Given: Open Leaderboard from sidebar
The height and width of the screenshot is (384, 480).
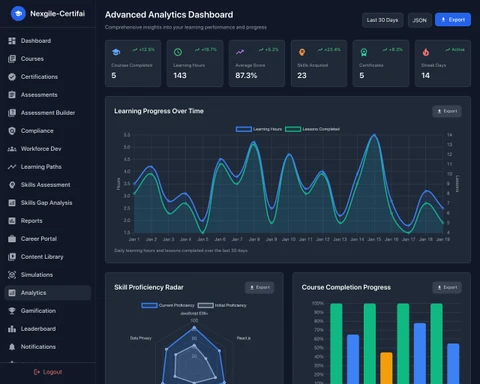Looking at the screenshot, I should coord(48,329).
